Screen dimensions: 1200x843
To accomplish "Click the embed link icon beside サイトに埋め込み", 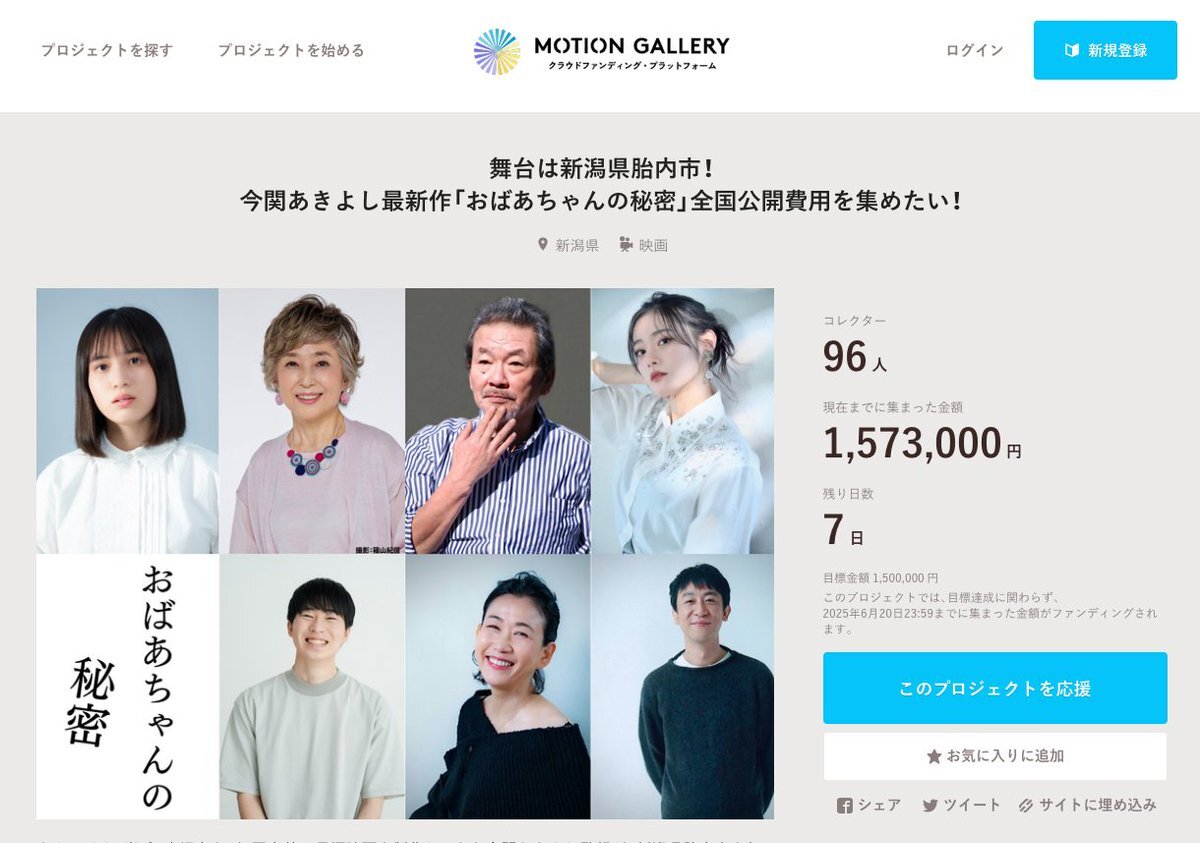I will tap(1025, 805).
